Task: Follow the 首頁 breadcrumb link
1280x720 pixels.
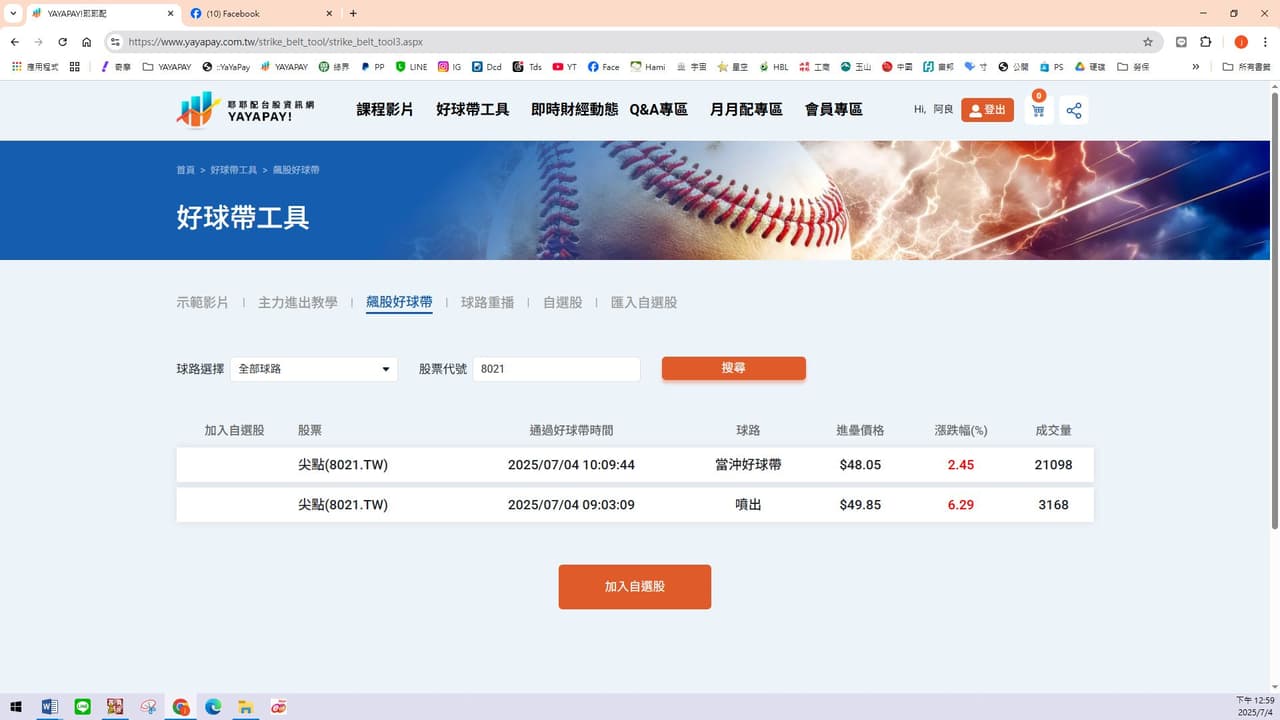Action: [x=186, y=170]
